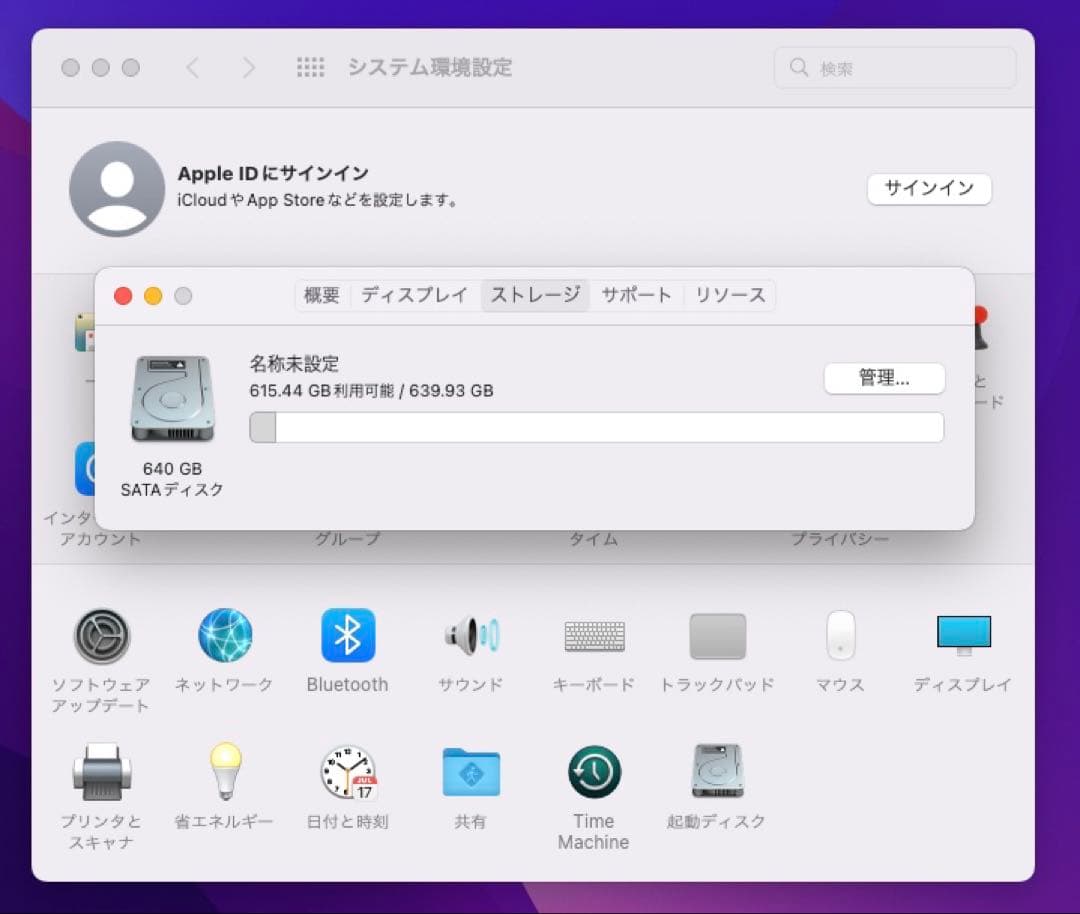This screenshot has width=1080, height=914.
Task: Open Trackpad preferences
Action: 717,635
